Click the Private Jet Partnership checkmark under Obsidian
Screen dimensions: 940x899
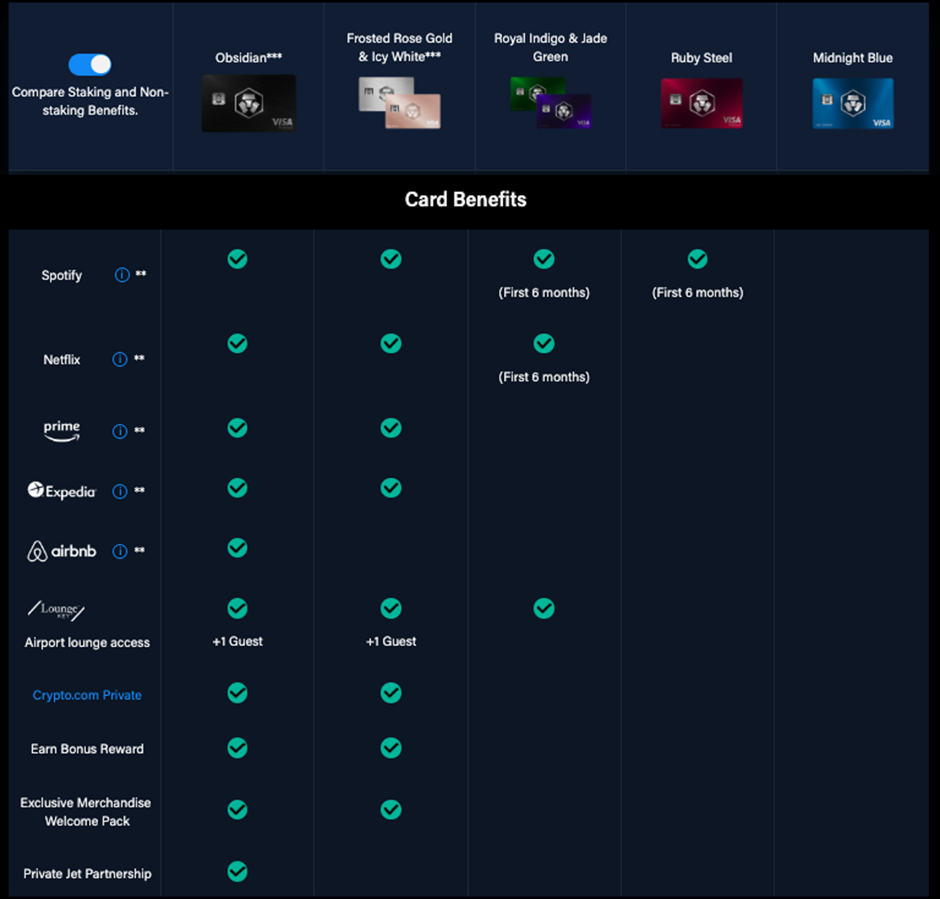pyautogui.click(x=237, y=871)
